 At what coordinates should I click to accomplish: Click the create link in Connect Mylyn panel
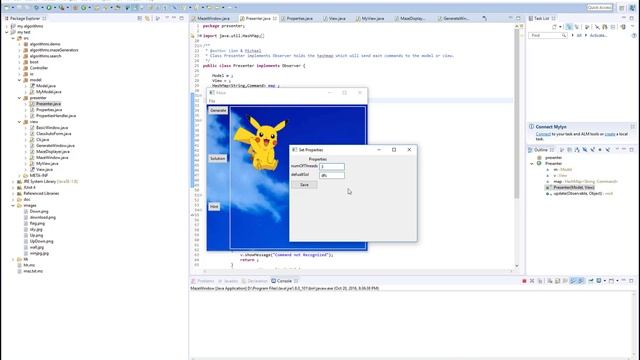(610, 134)
